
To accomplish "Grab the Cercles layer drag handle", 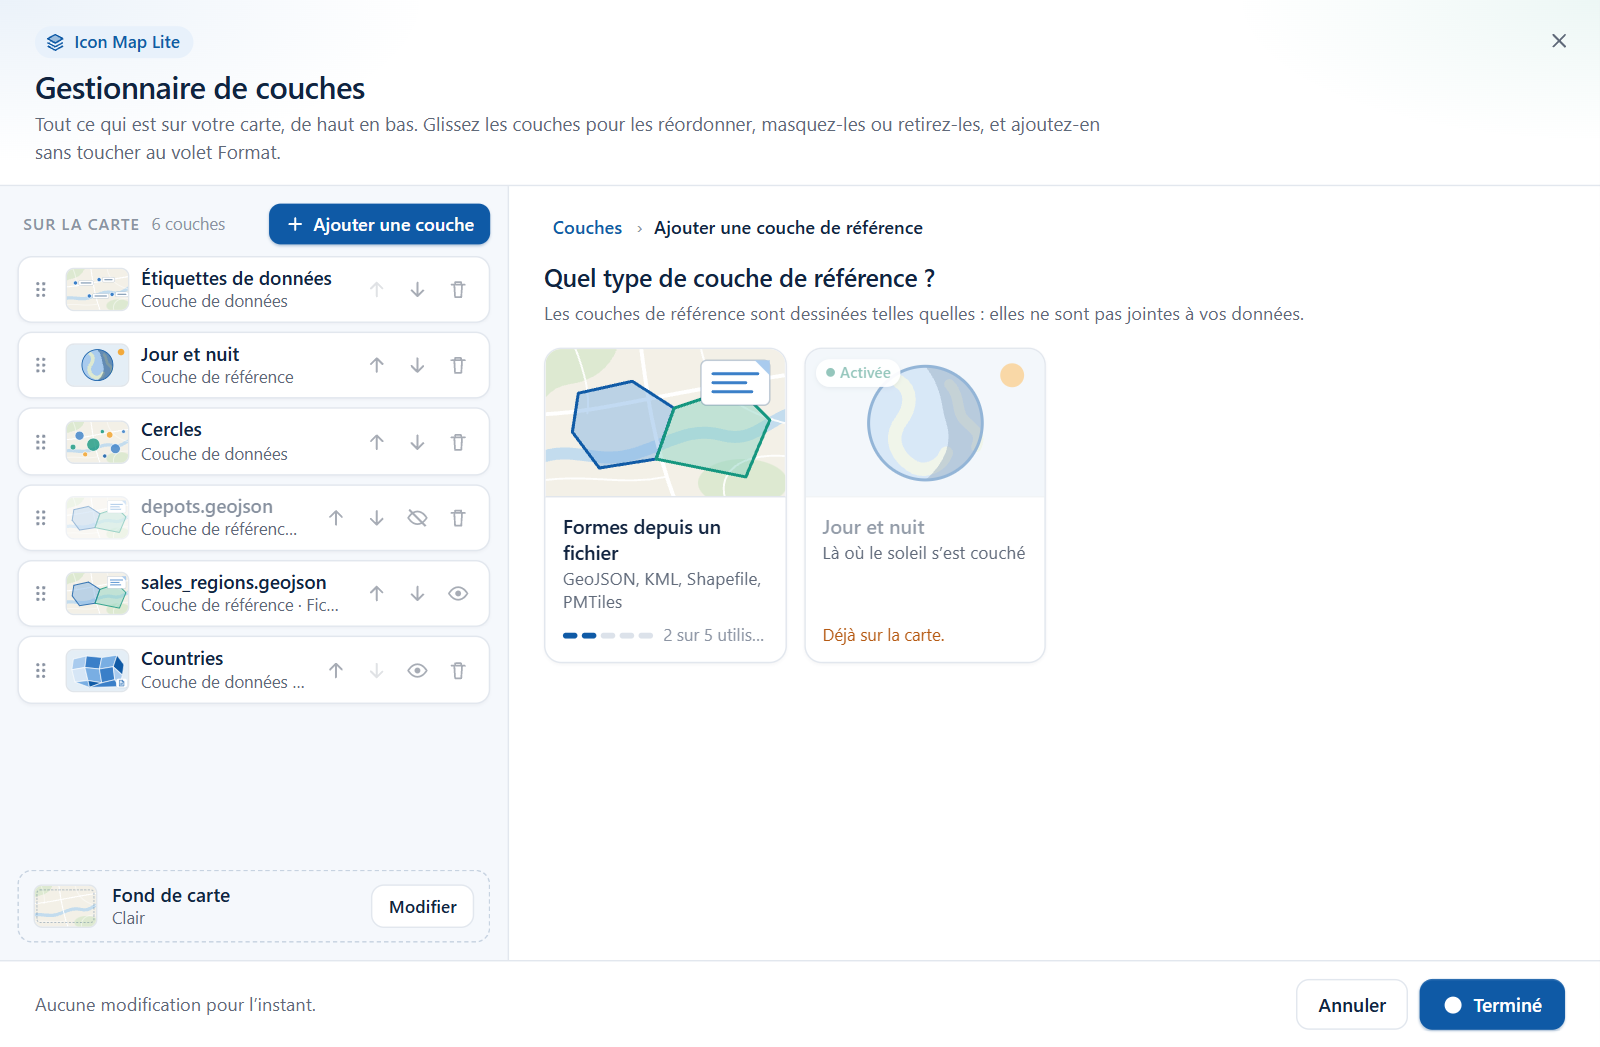I will pos(41,442).
